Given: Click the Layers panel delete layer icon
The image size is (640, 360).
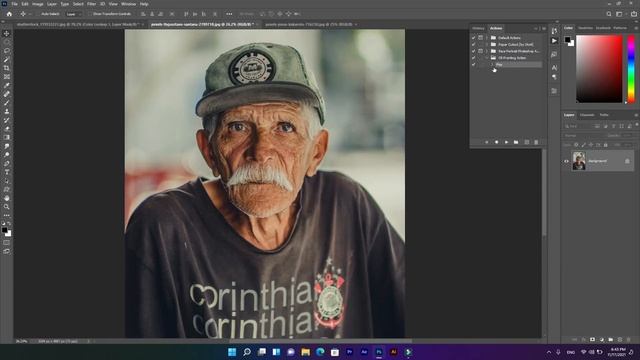Looking at the screenshot, I should (x=629, y=340).
